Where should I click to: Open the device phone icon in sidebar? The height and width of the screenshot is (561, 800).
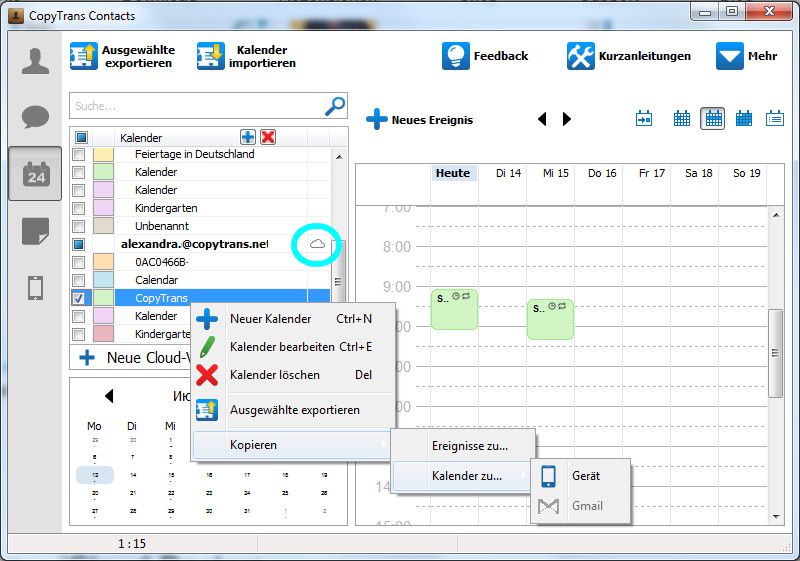pos(35,288)
